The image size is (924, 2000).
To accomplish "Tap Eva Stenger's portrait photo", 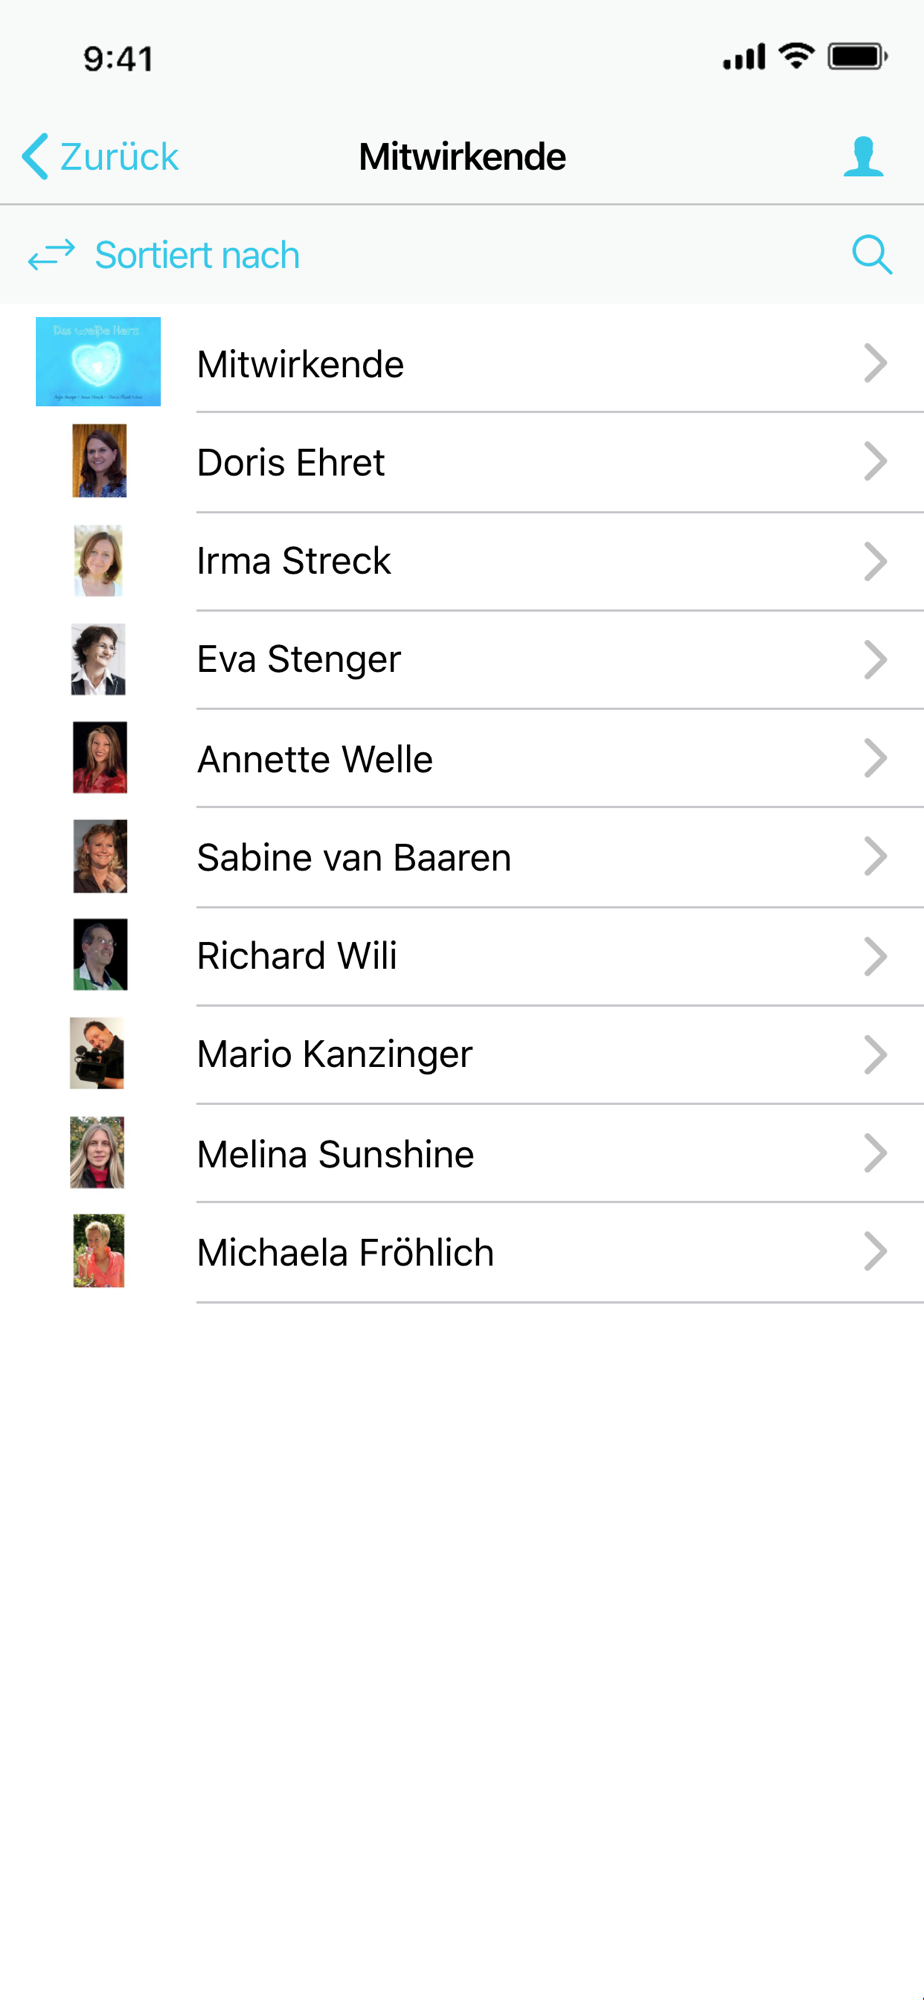I will 98,659.
